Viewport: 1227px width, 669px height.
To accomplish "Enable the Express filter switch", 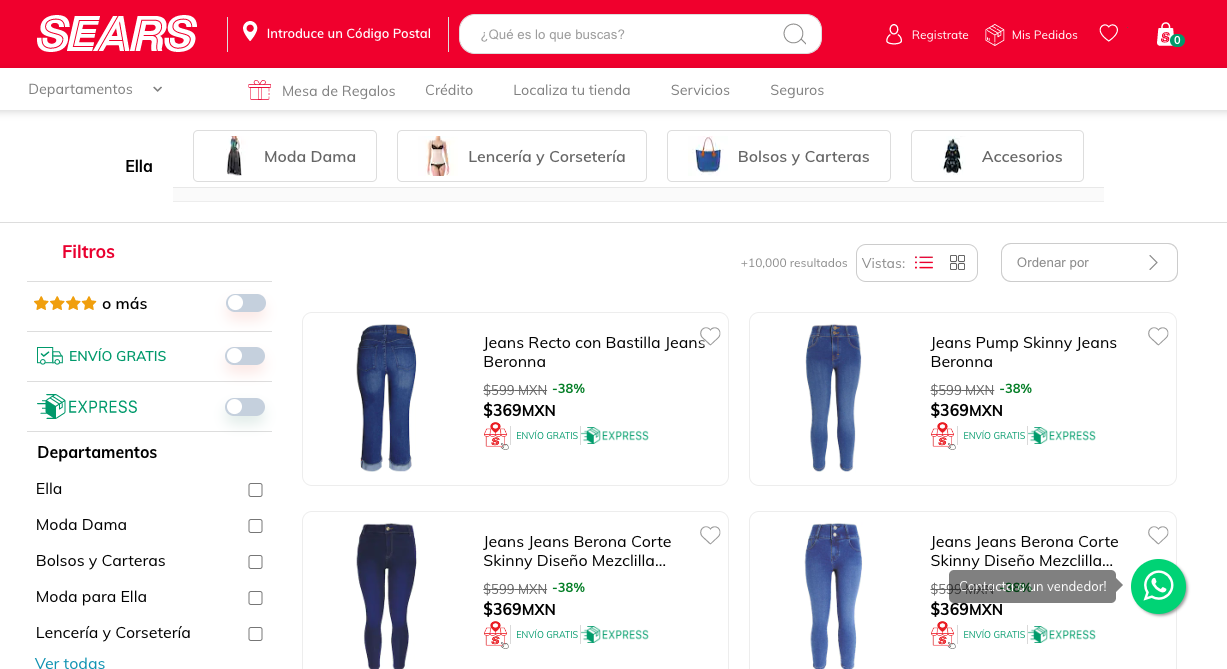I will click(246, 407).
